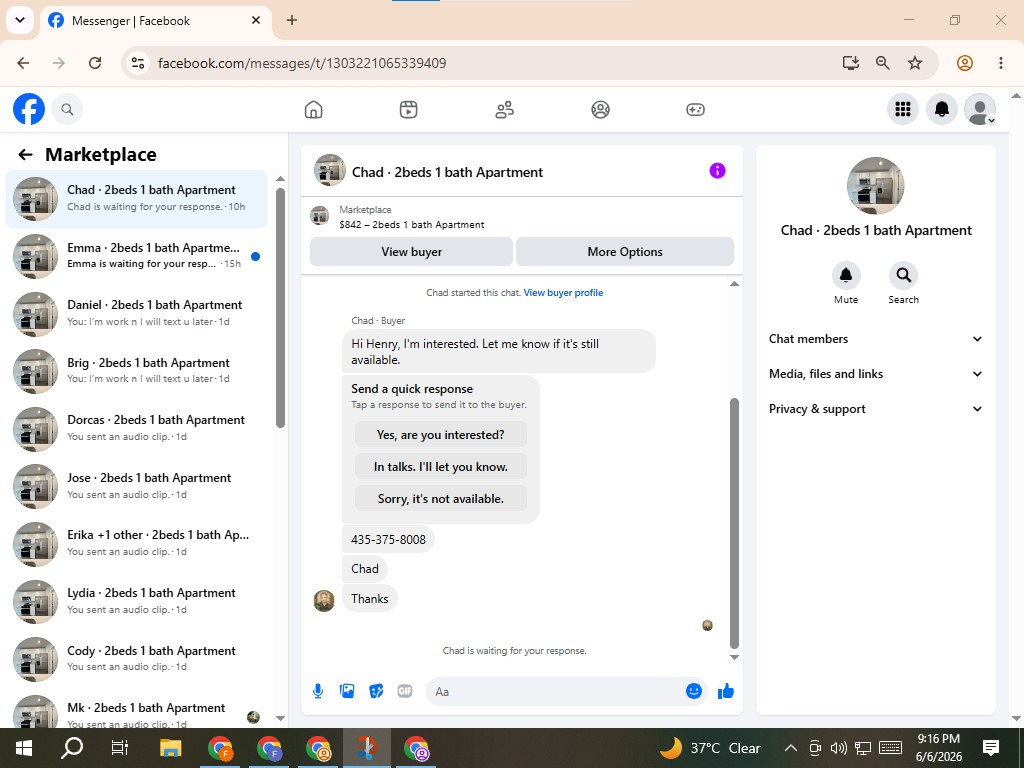Open the Facebook menu grid icon
The width and height of the screenshot is (1024, 768).
(903, 109)
